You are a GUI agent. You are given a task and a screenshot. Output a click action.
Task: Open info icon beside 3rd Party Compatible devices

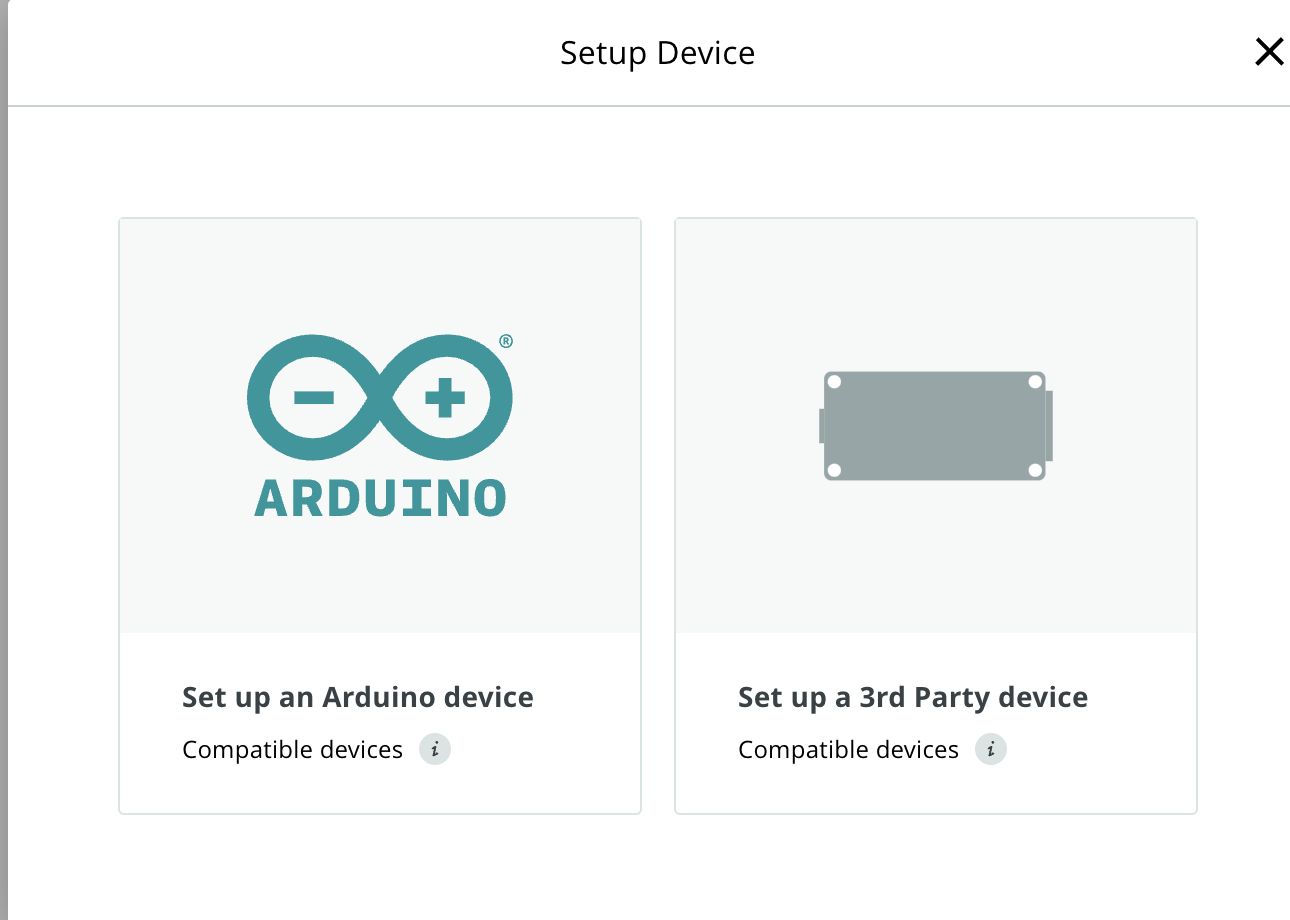click(x=990, y=749)
